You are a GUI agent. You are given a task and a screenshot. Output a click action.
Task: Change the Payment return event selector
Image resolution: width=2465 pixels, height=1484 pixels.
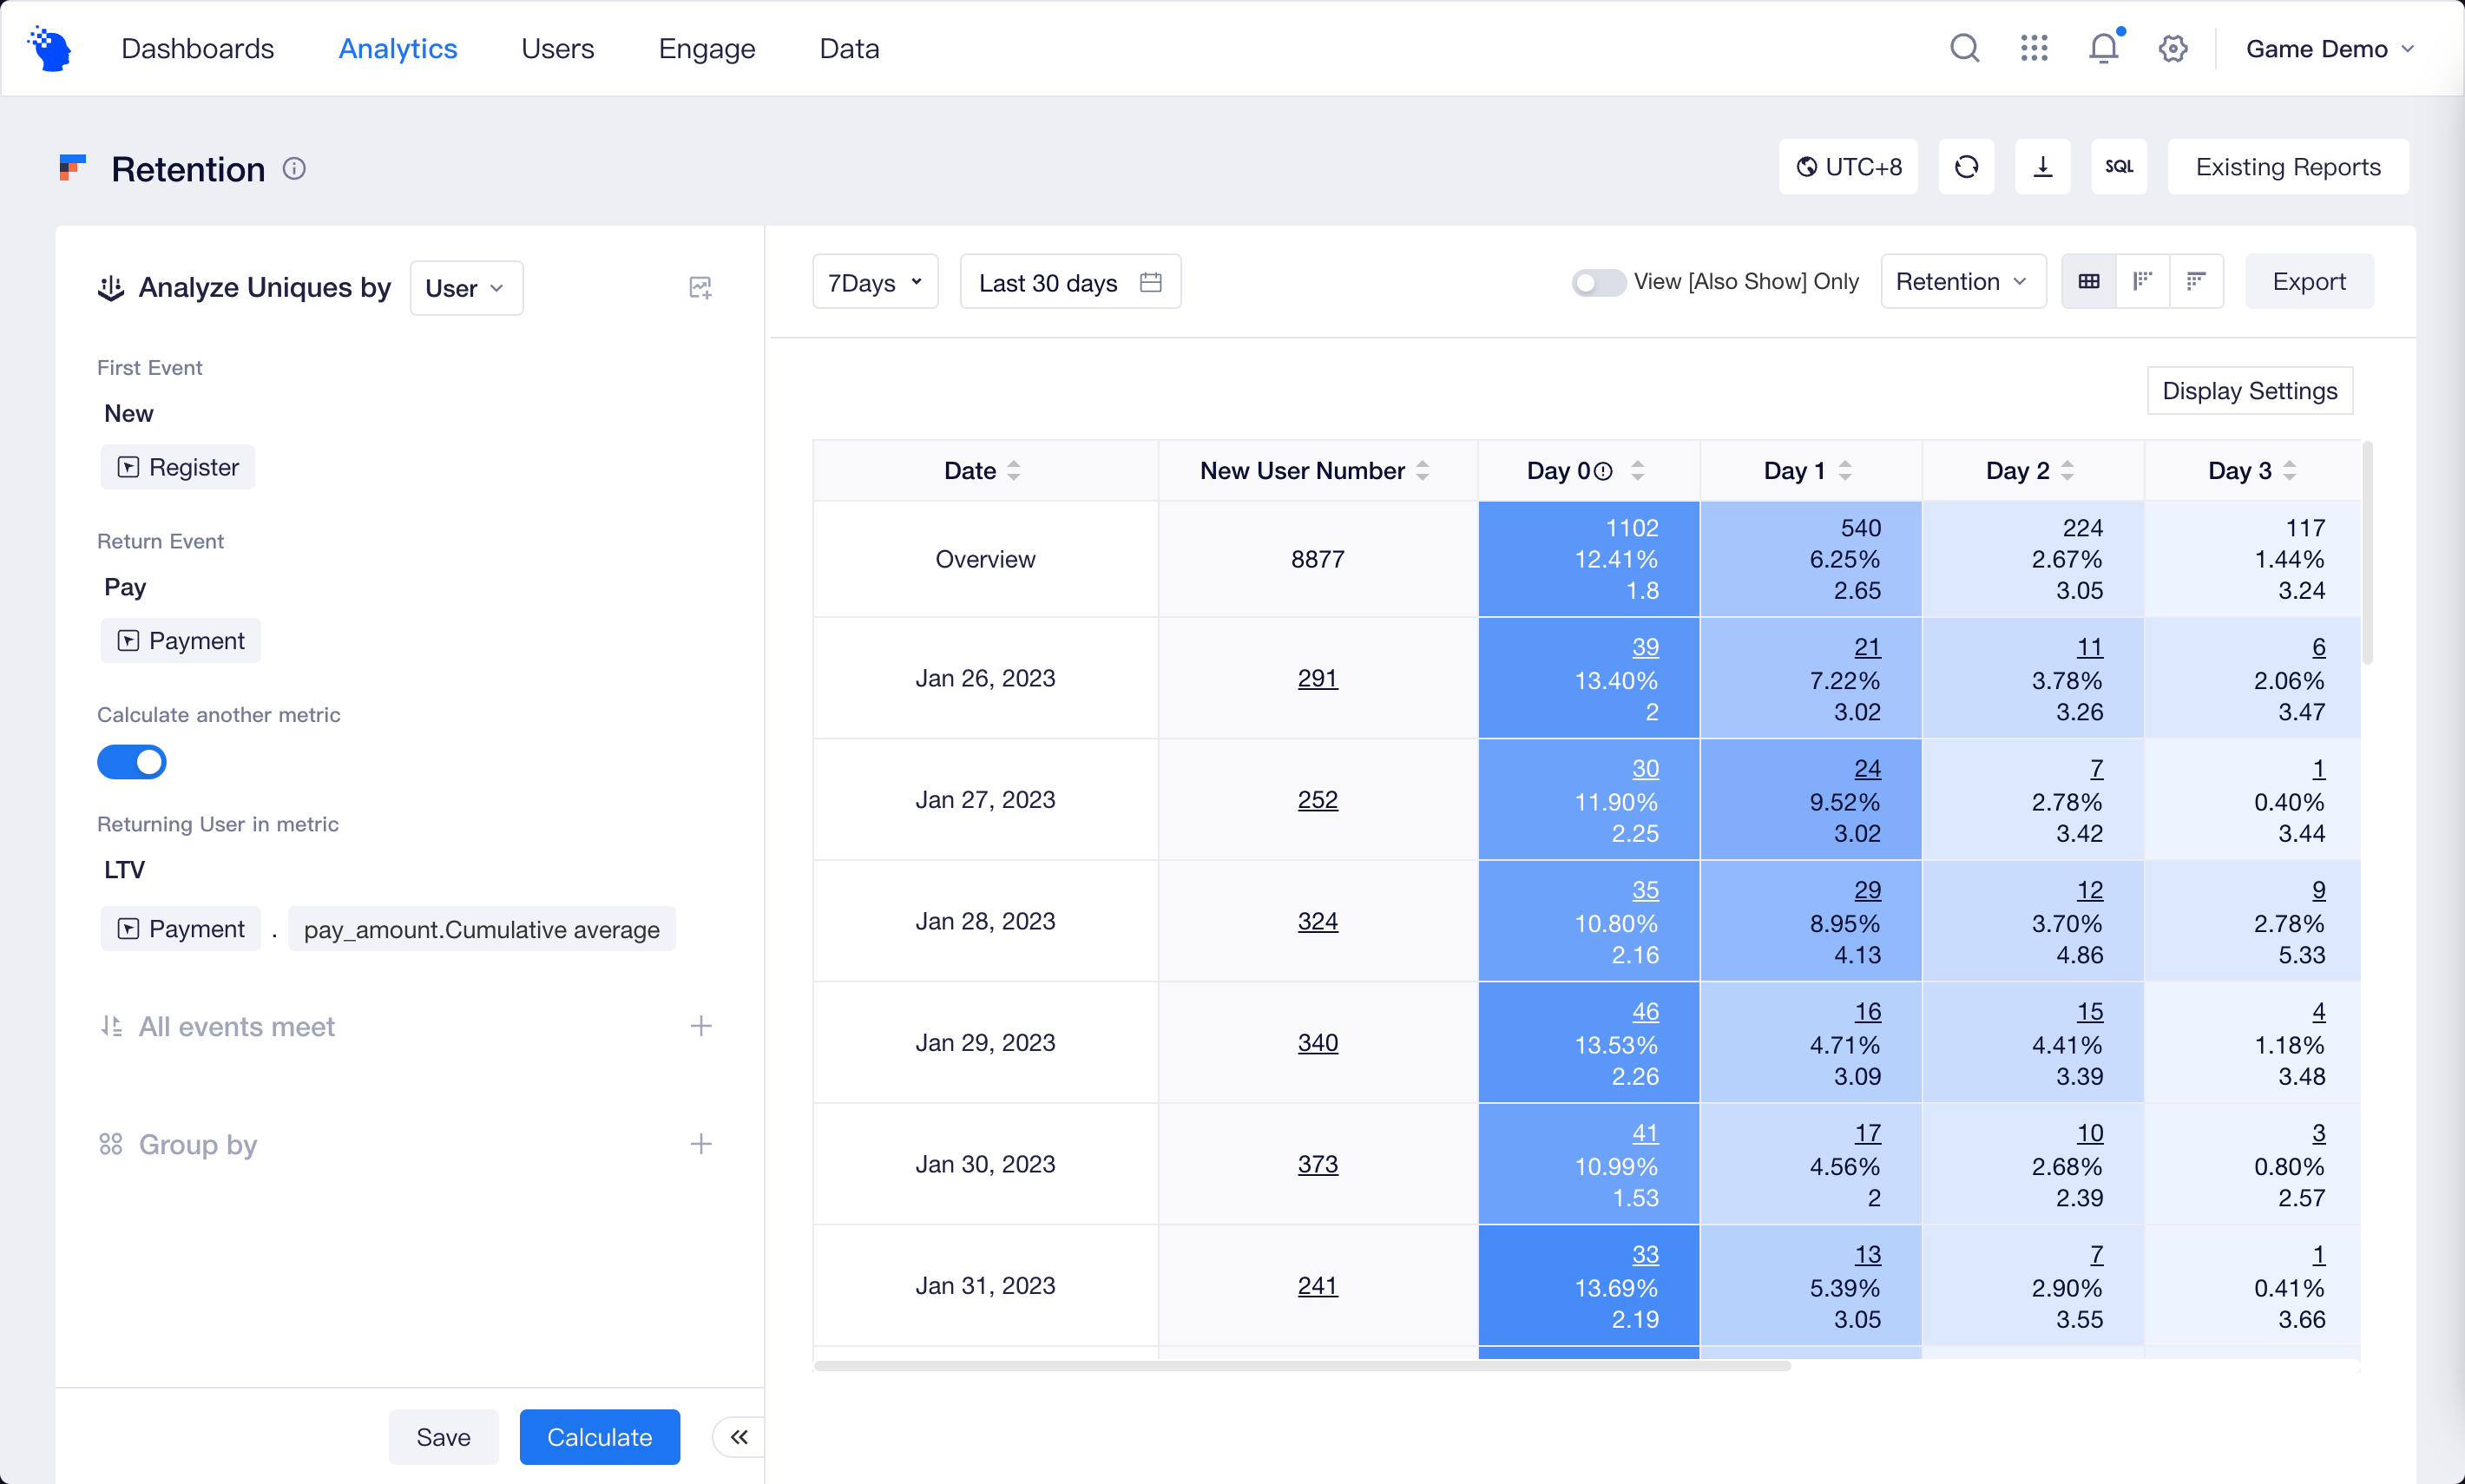click(x=181, y=640)
